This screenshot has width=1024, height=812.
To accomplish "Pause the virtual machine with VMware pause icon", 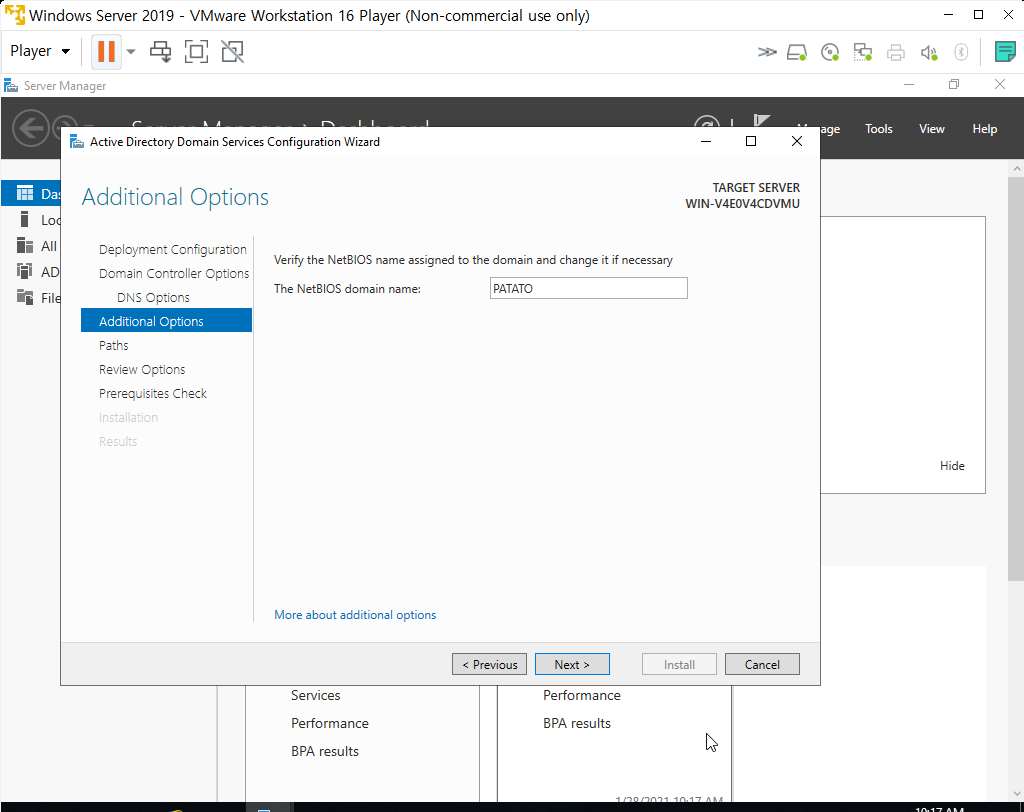I will click(x=106, y=52).
